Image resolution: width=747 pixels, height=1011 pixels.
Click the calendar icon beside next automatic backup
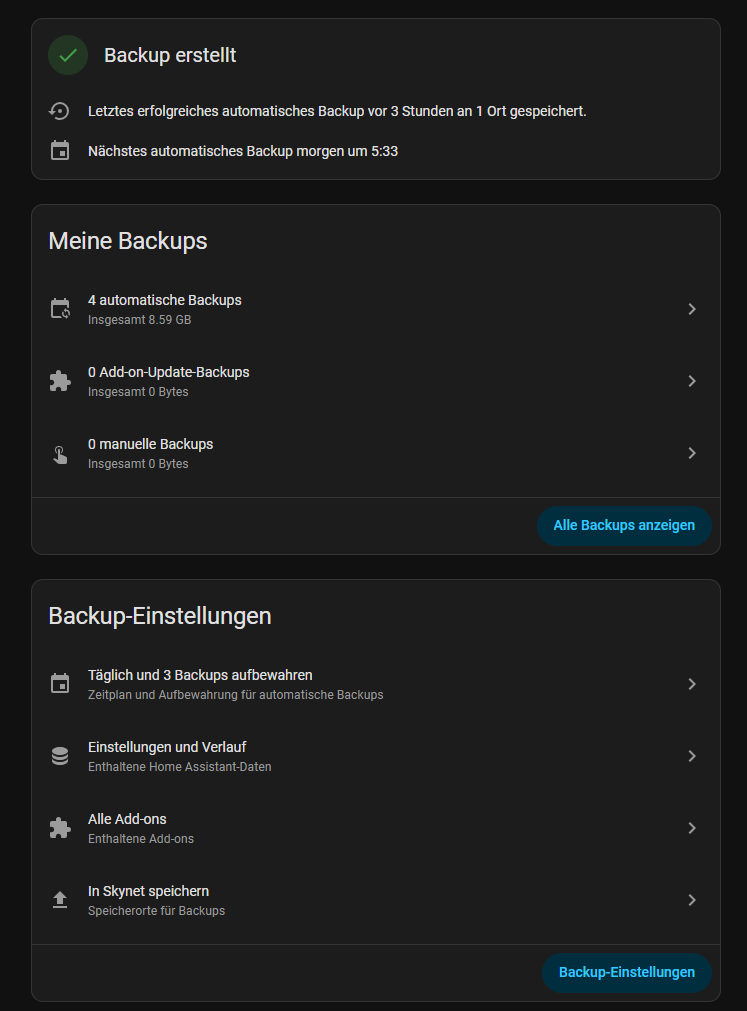(60, 151)
